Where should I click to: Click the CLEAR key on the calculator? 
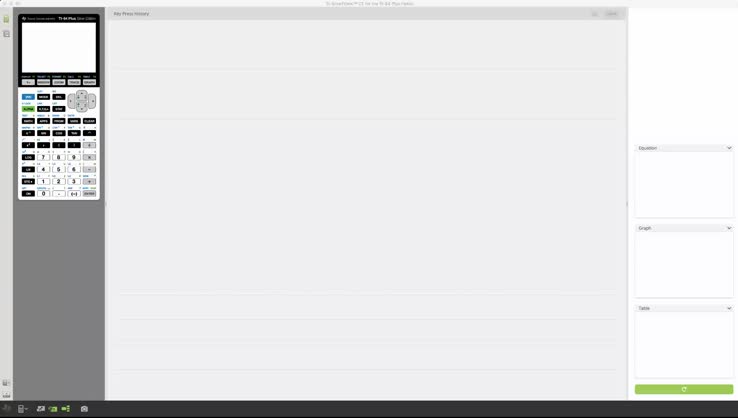[89, 121]
